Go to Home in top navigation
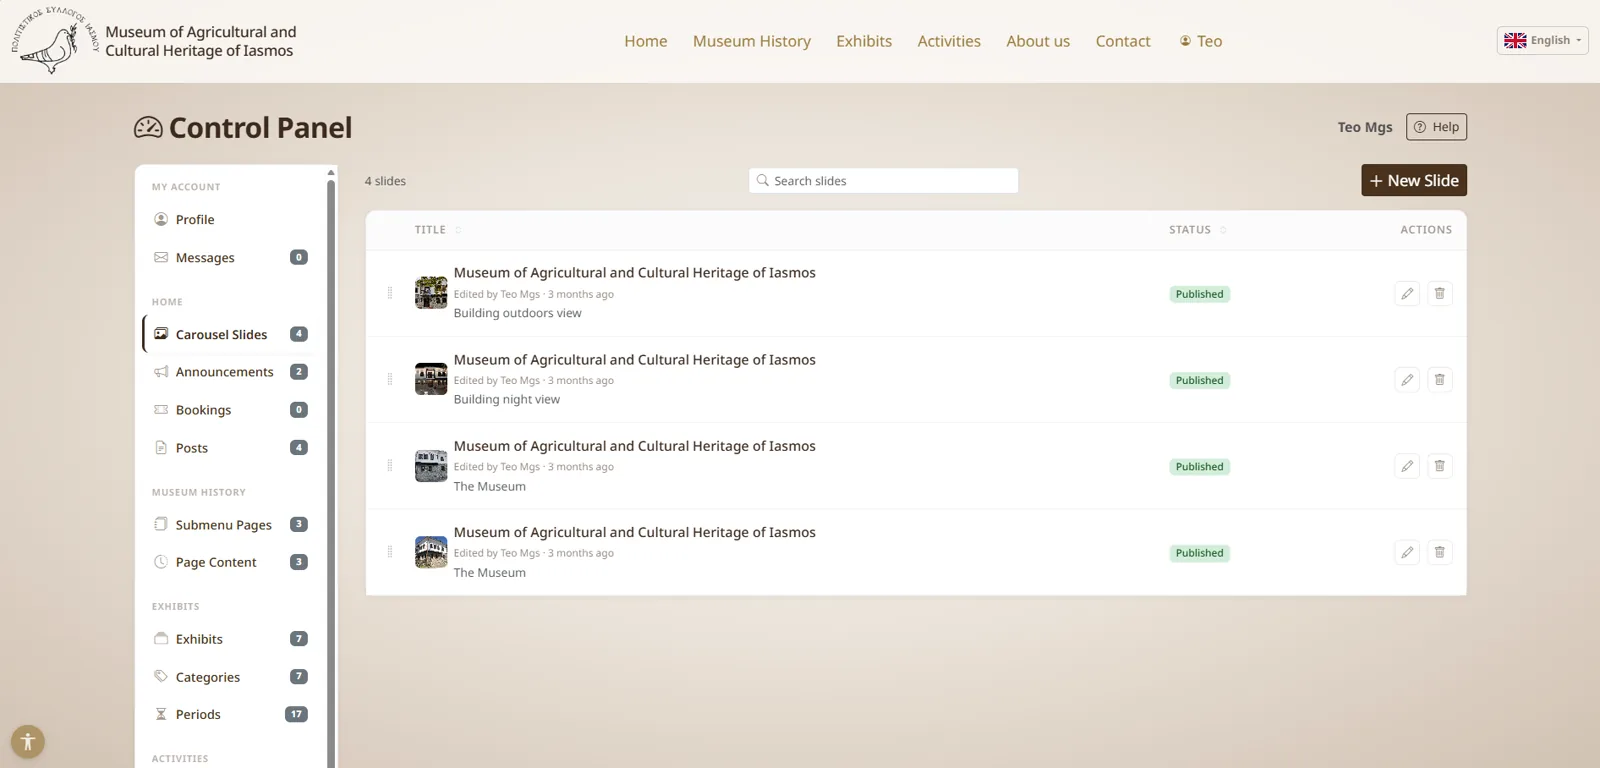Viewport: 1600px width, 768px height. click(646, 41)
